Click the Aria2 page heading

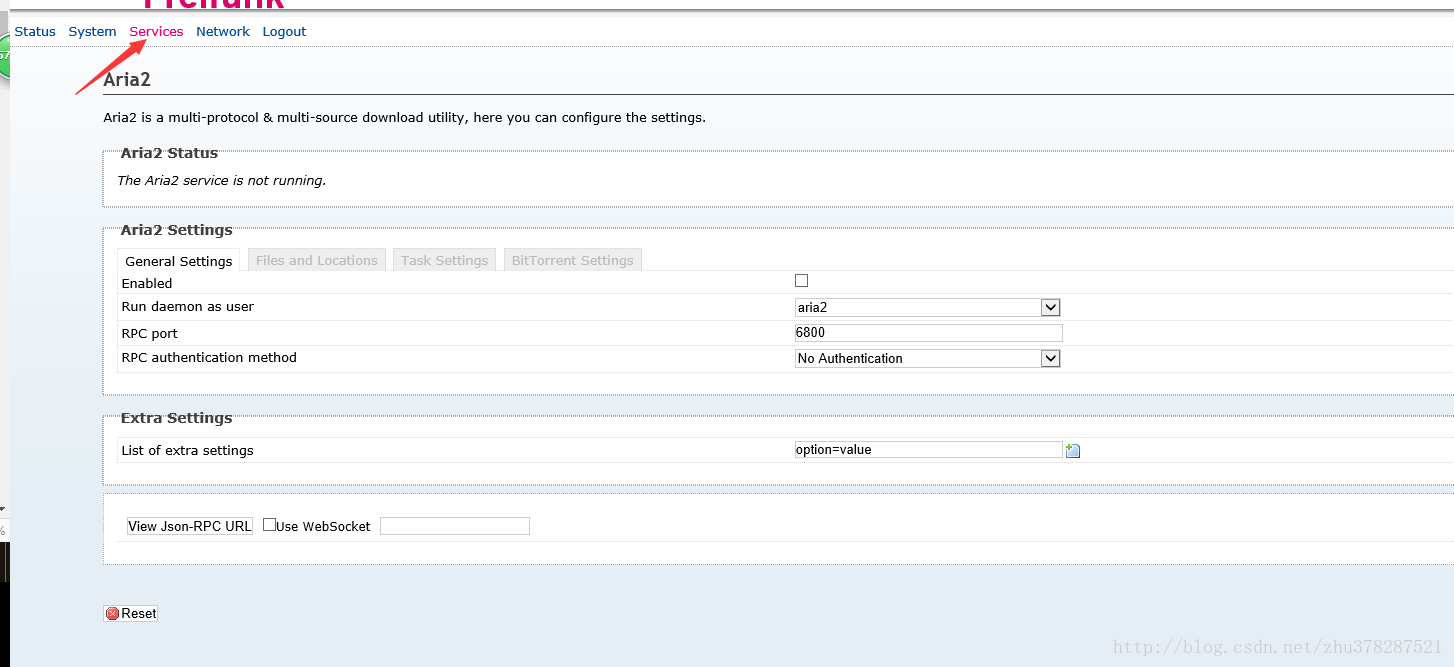(127, 79)
